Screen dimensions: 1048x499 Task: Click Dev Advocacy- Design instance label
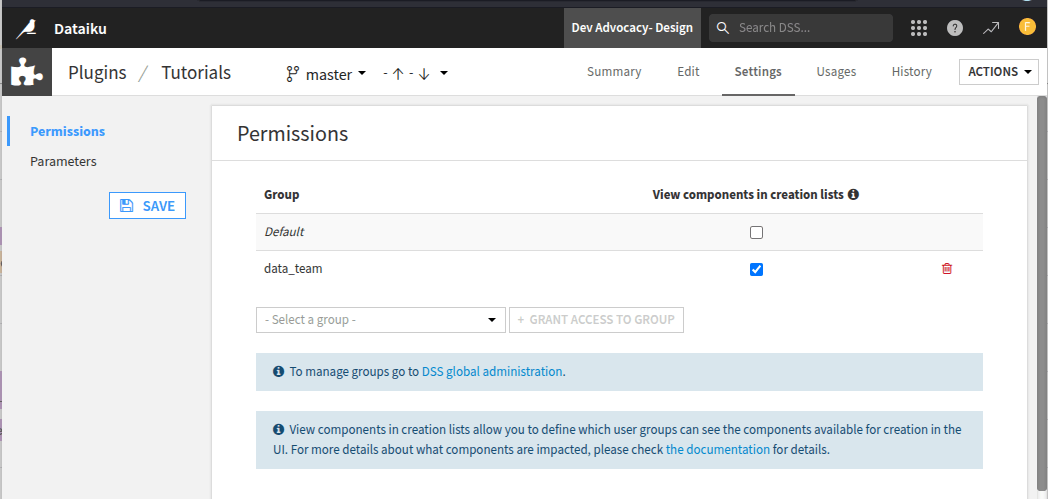[x=632, y=28]
